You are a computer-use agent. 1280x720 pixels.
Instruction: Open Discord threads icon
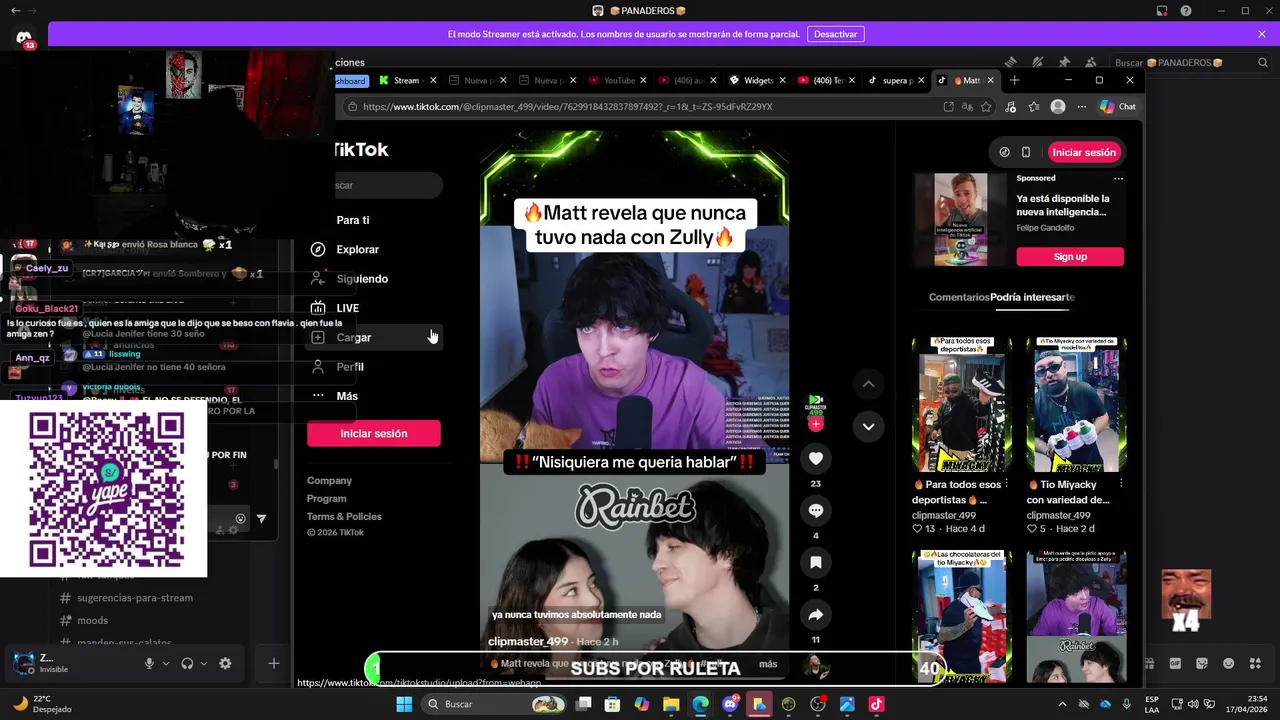1012,62
